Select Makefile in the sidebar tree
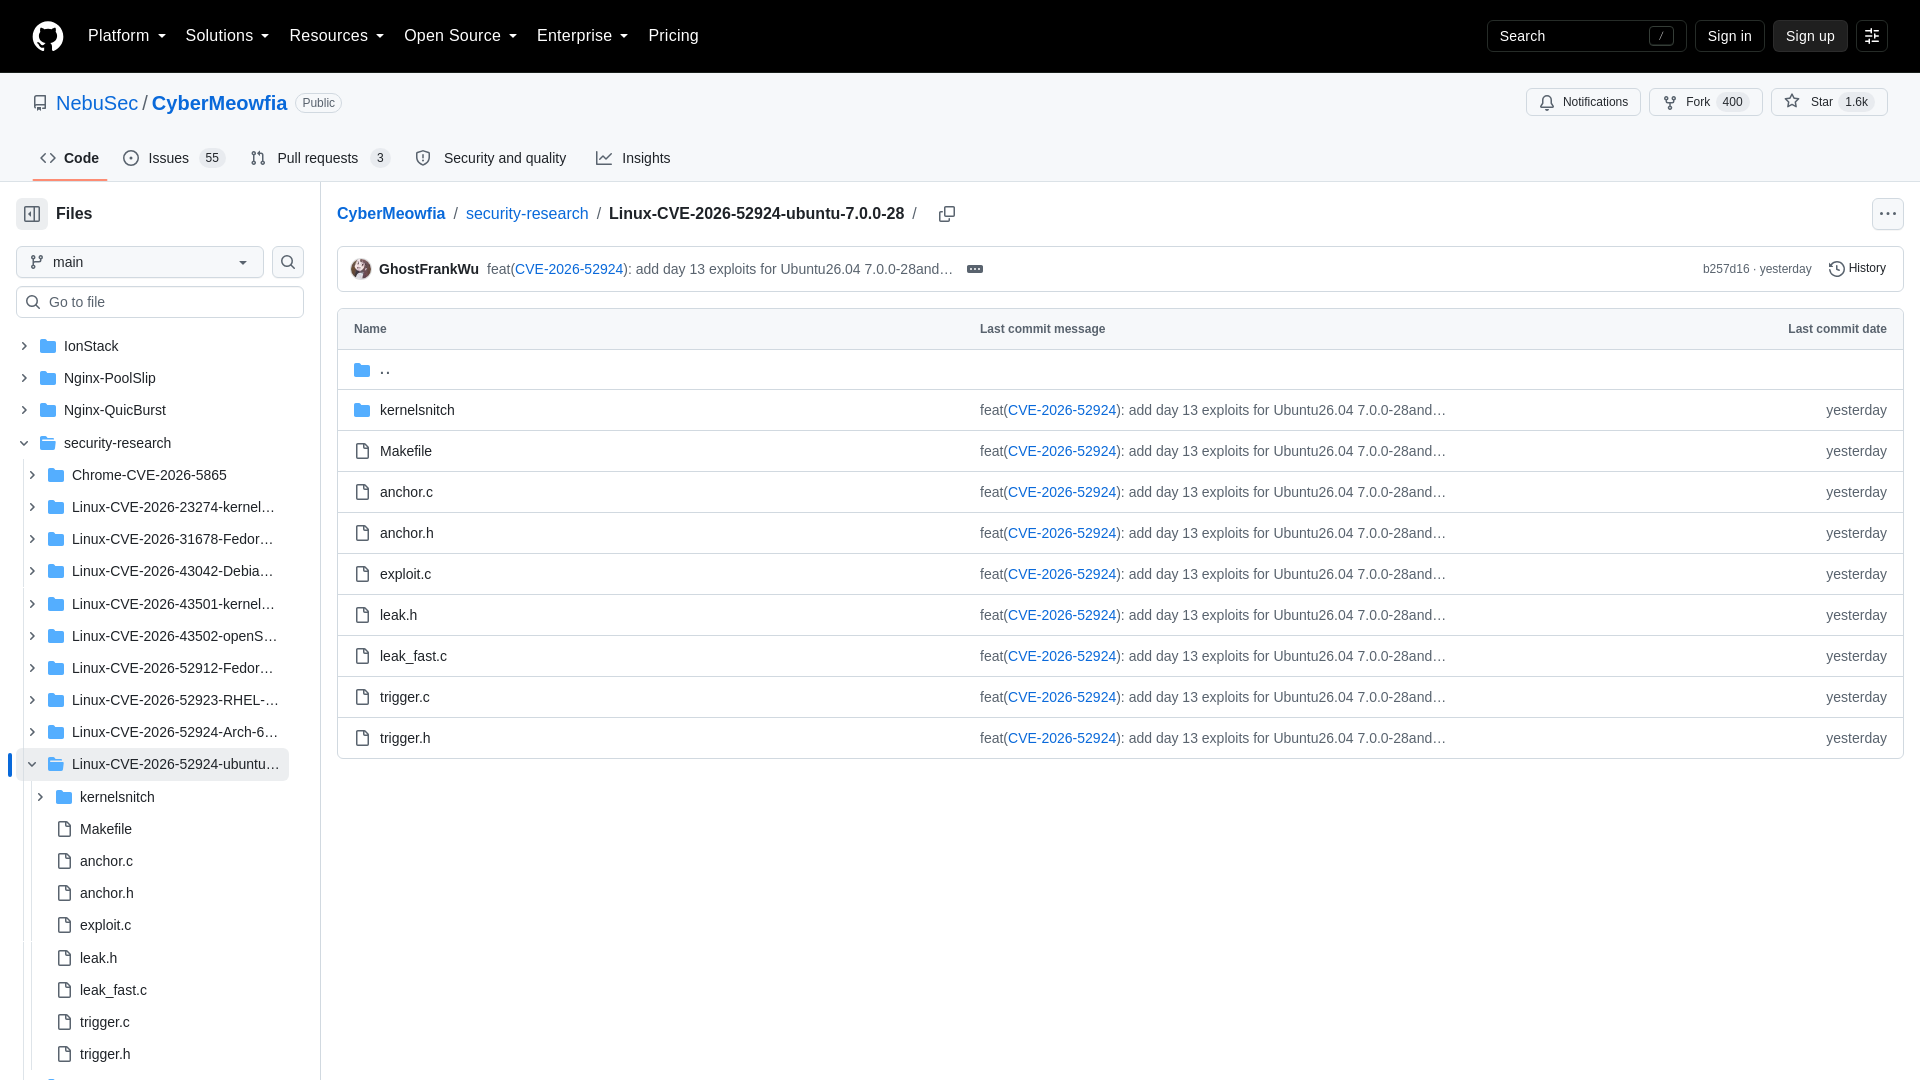Viewport: 1920px width, 1080px height. (106, 829)
